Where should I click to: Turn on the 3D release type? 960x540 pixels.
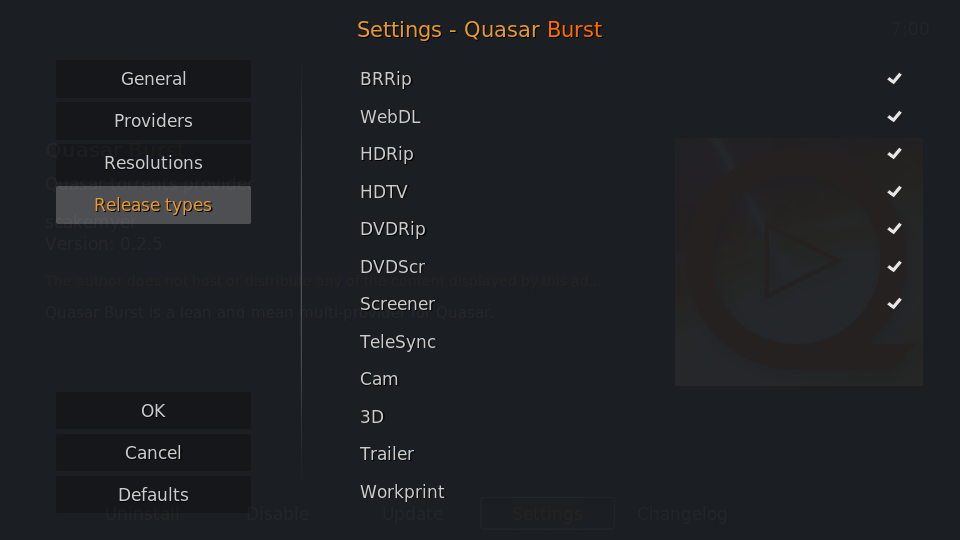coord(631,416)
